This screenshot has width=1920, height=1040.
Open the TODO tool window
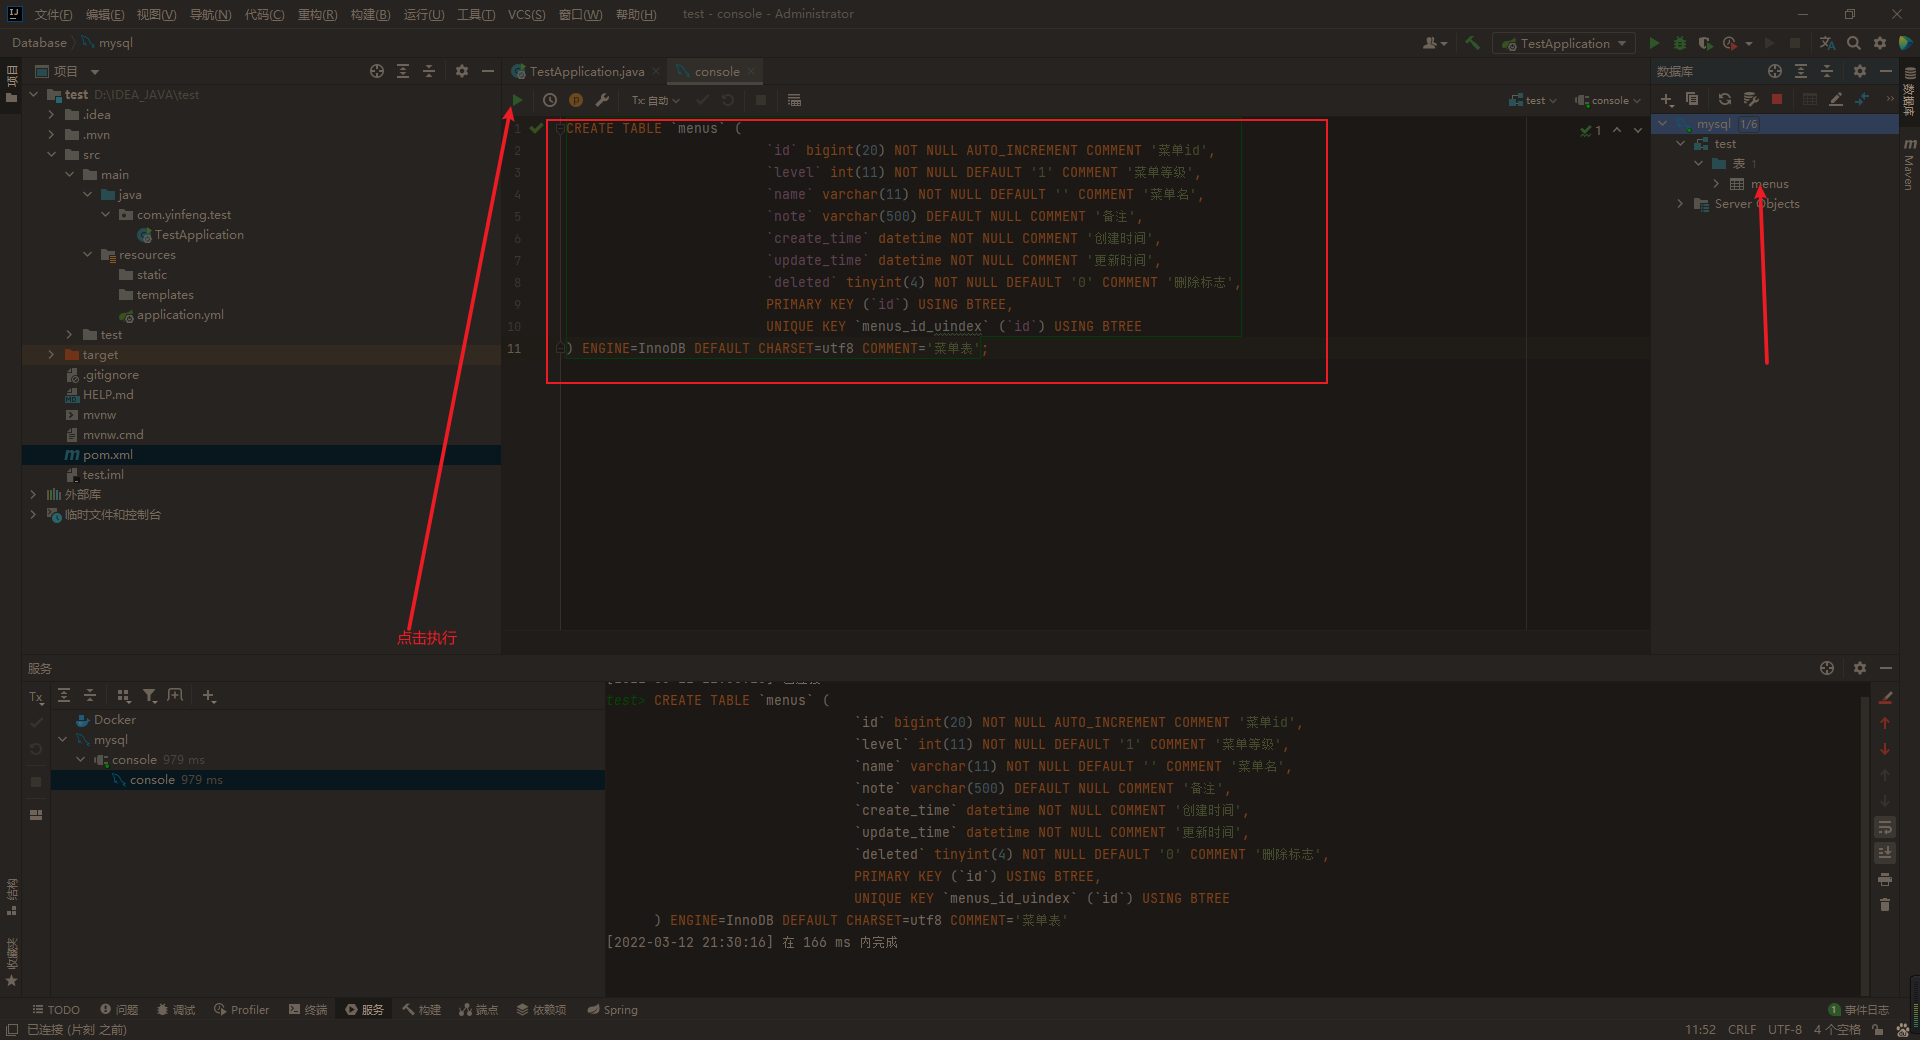(x=56, y=1010)
